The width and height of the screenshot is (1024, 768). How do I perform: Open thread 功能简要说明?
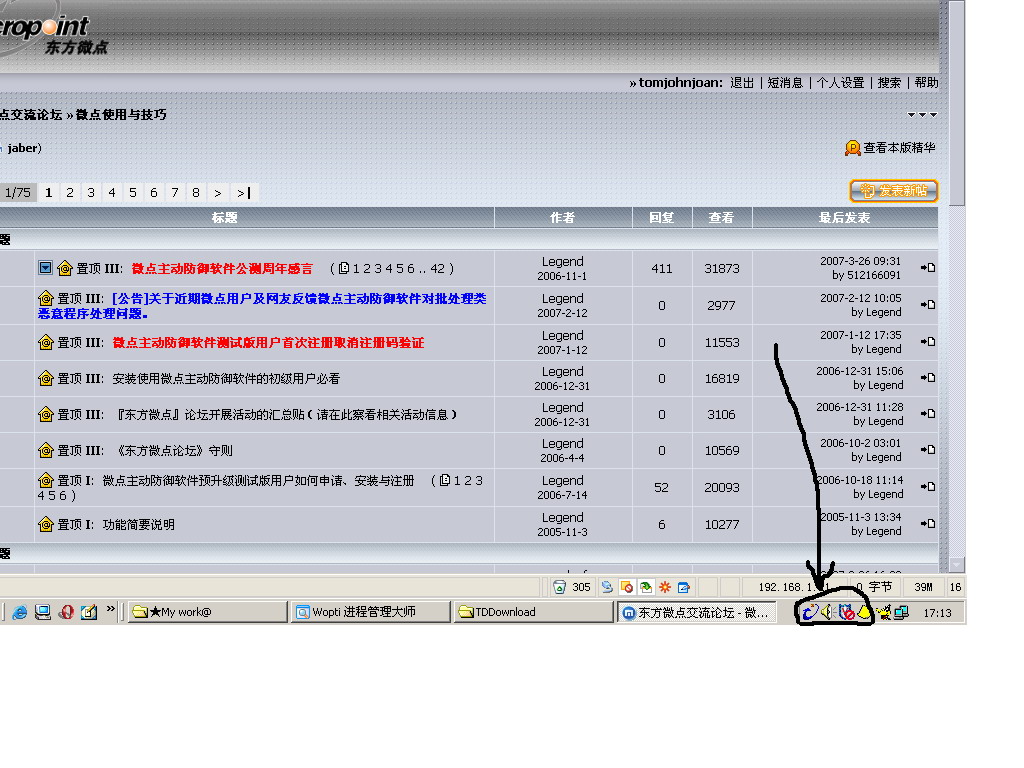(x=138, y=524)
